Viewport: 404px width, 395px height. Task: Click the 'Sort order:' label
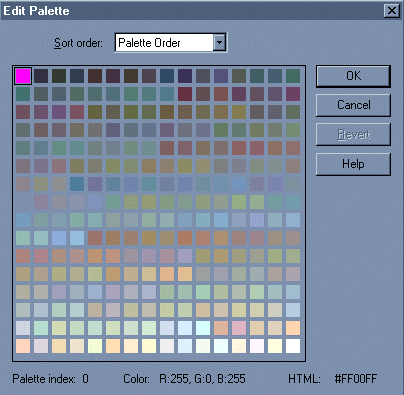point(79,43)
